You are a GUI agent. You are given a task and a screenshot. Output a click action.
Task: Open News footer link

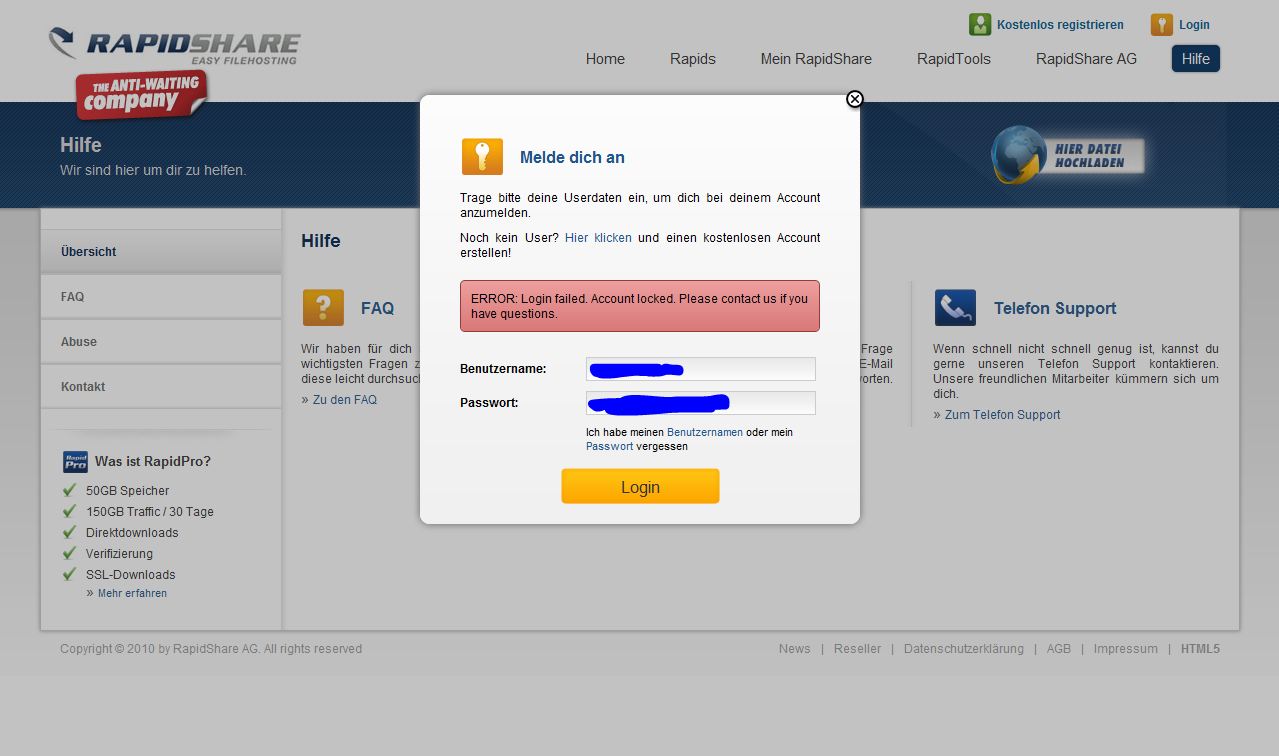(x=795, y=649)
